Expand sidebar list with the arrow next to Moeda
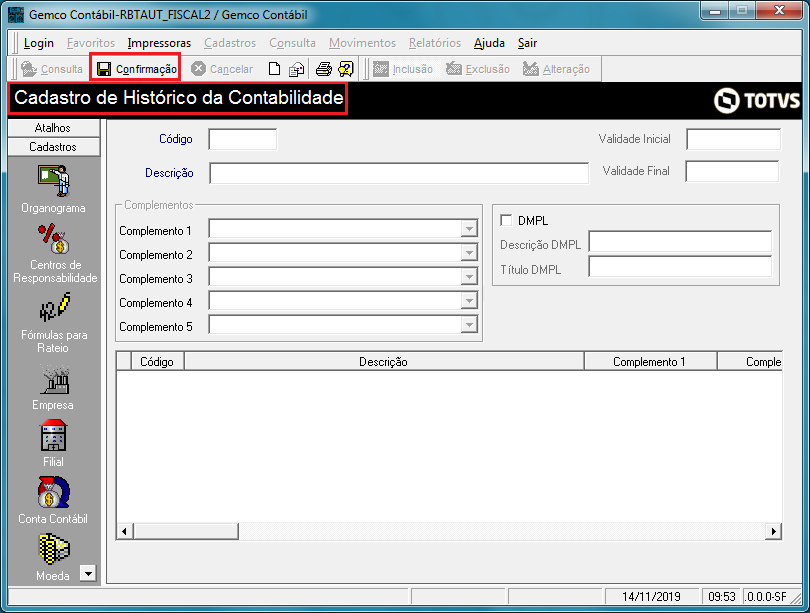Viewport: 810px width, 613px height. tap(88, 573)
